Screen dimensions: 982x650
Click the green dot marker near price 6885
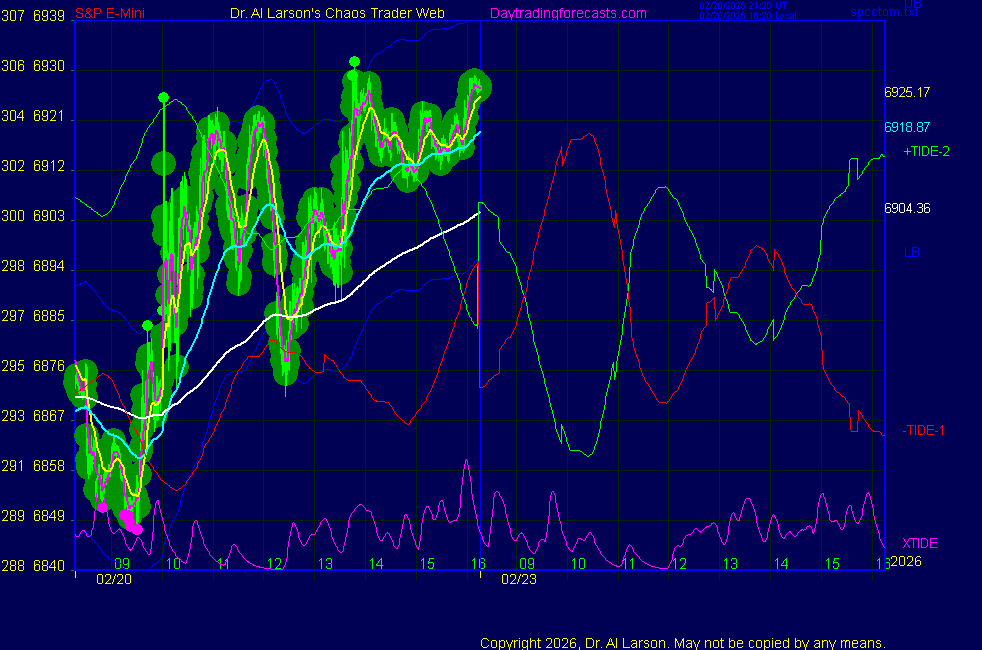[x=147, y=325]
